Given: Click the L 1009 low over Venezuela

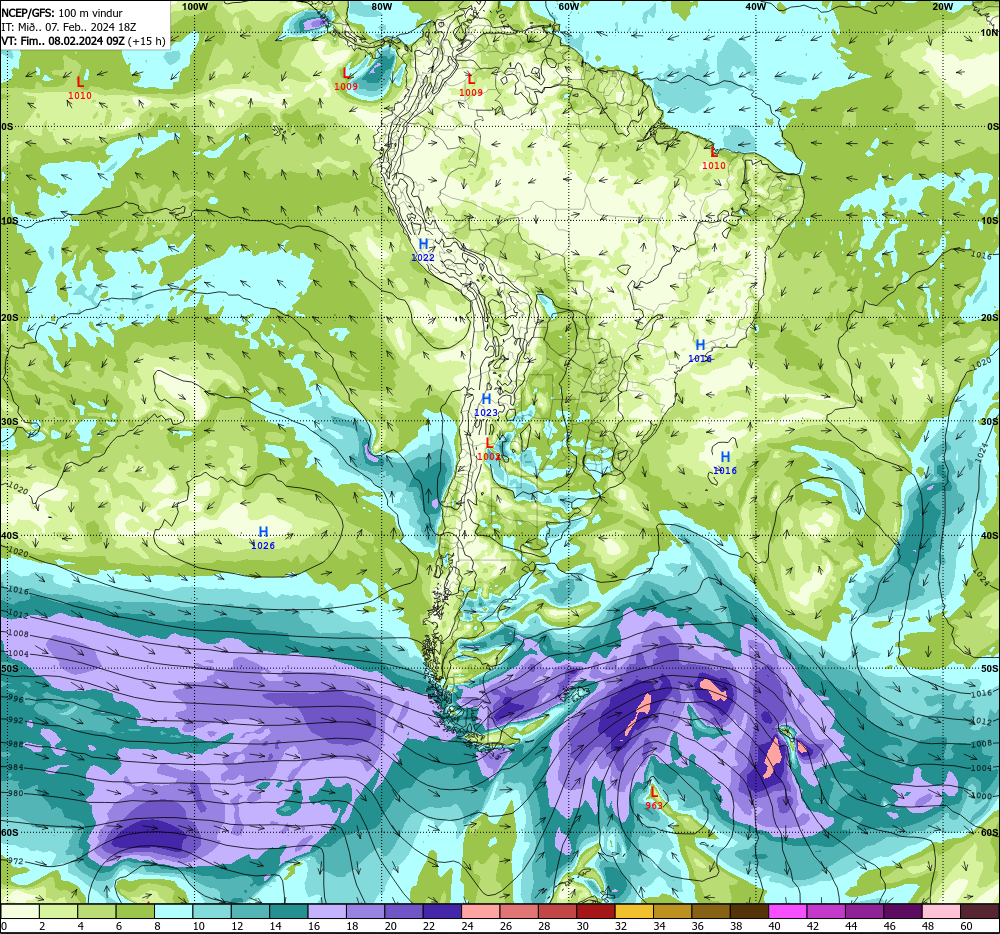Looking at the screenshot, I should (x=471, y=85).
